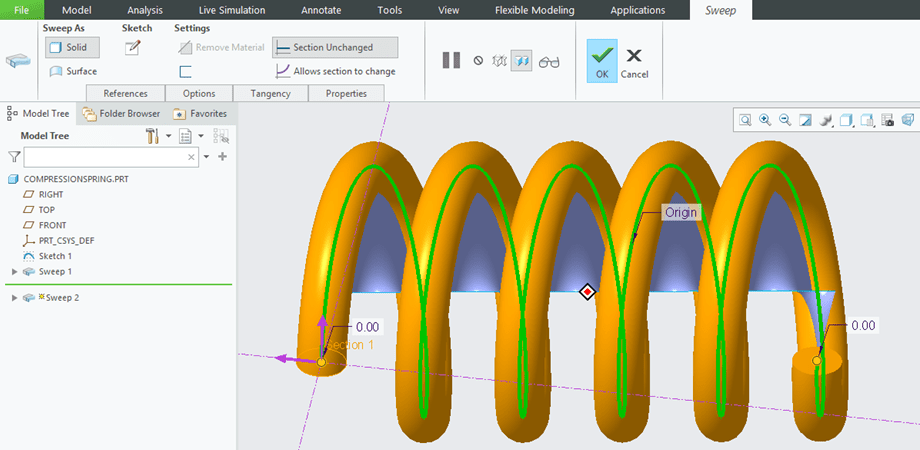Viewport: 920px width, 450px height.
Task: Expand the Sweep 1 tree node
Action: click(x=14, y=271)
